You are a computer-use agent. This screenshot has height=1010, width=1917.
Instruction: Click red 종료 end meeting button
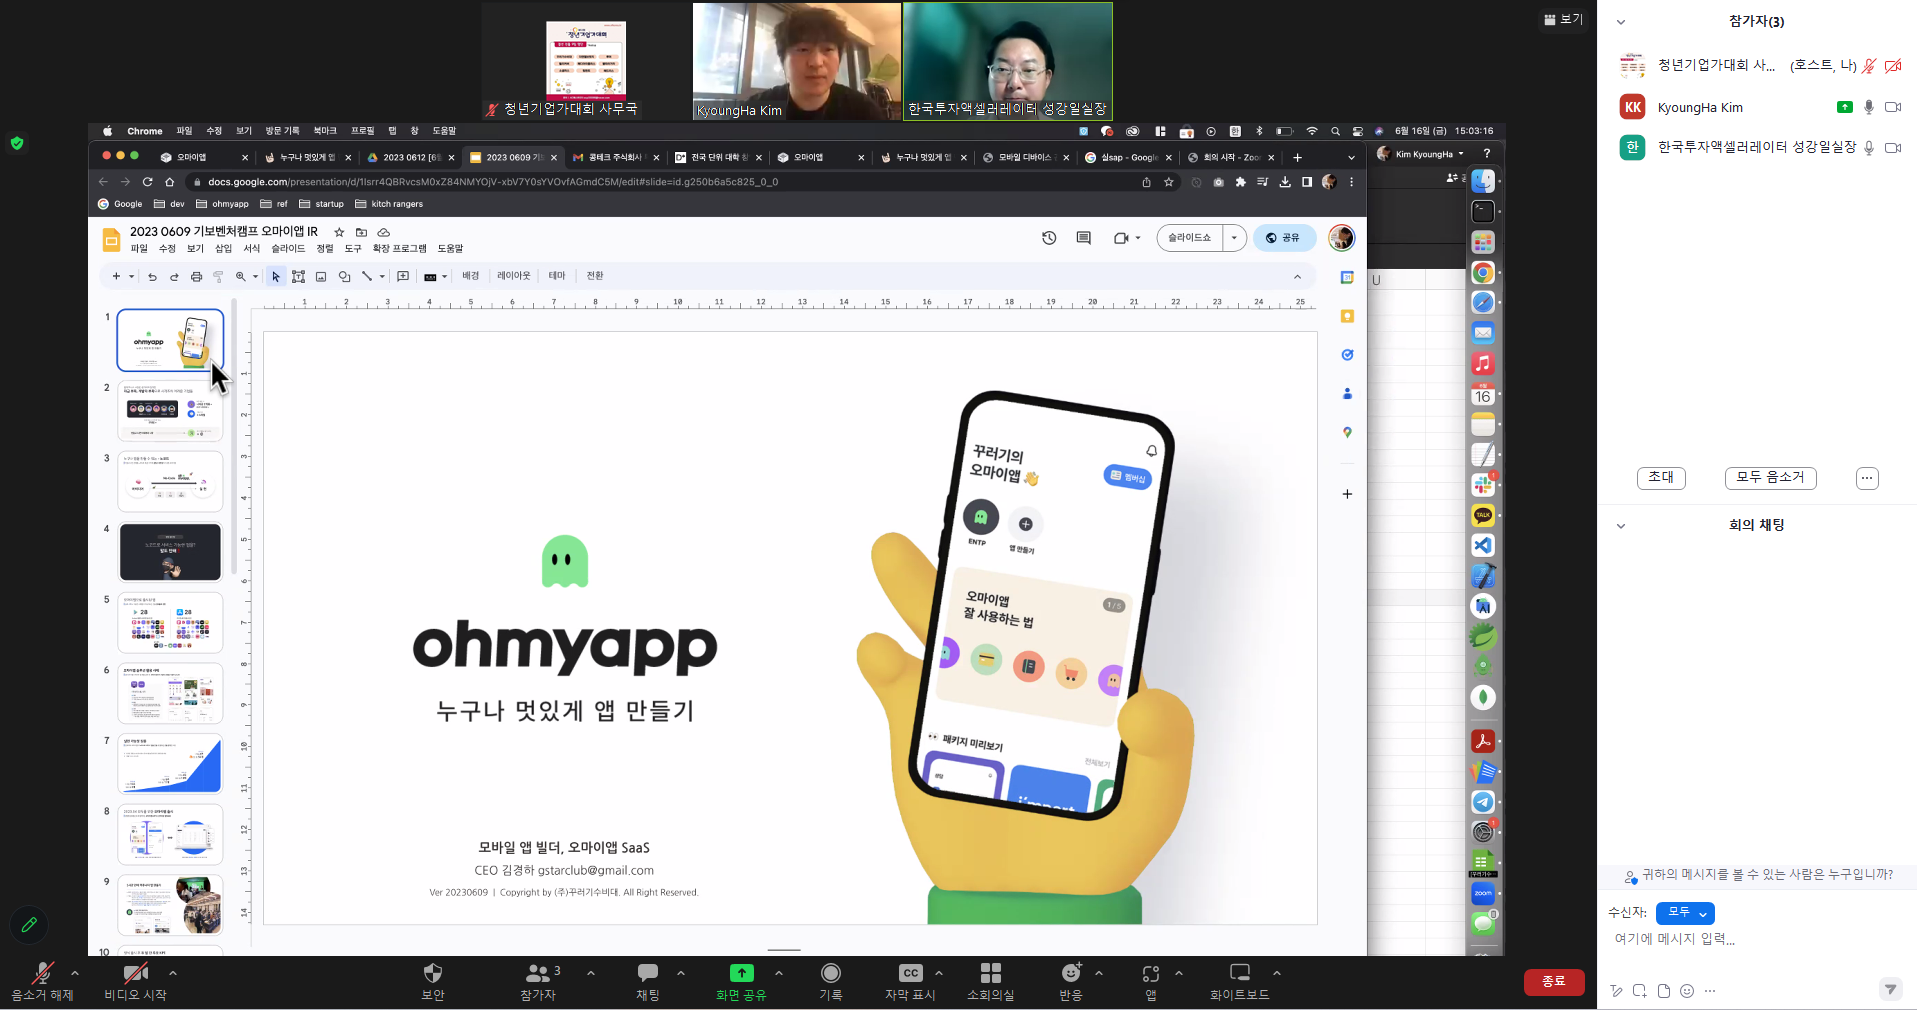click(x=1554, y=982)
